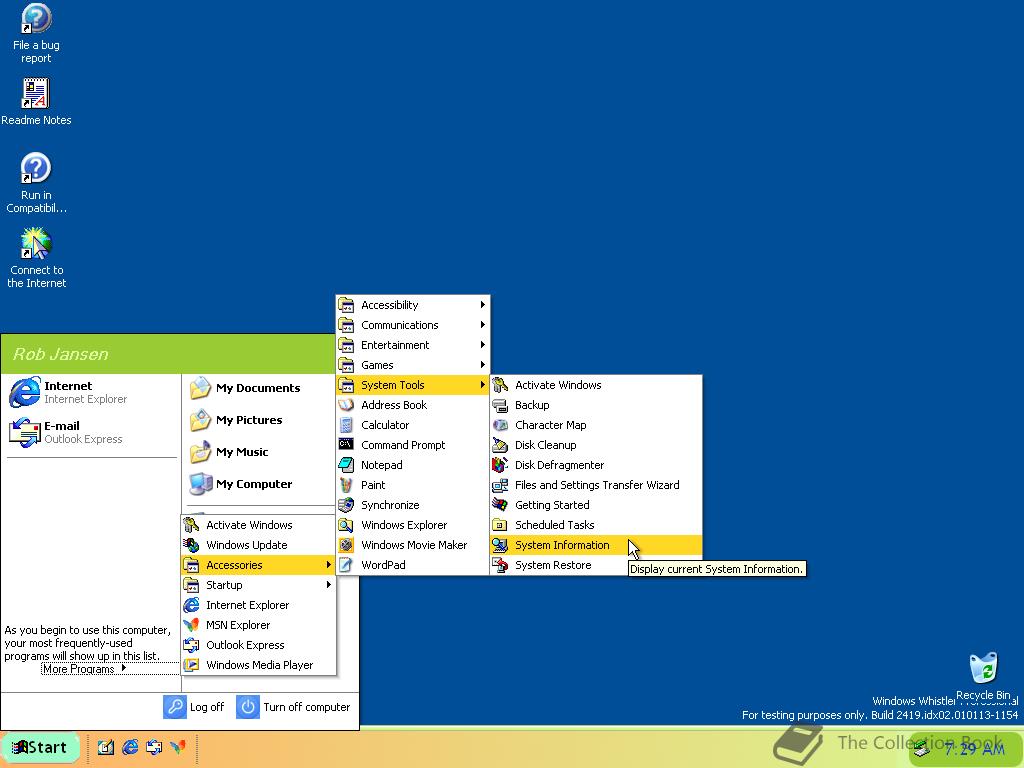Viewport: 1024px width, 768px height.
Task: Expand the Accessories submenu arrow
Action: (x=328, y=565)
